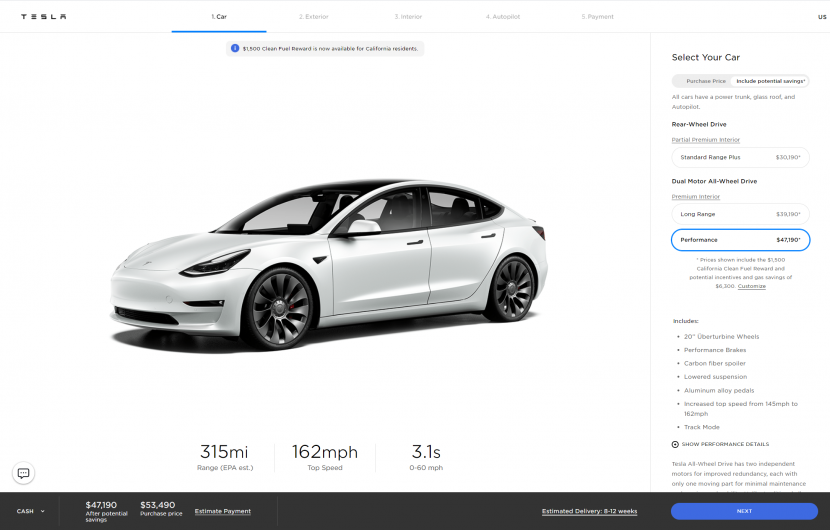This screenshot has width=830, height=530.
Task: Choose the Long Range option
Action: (x=740, y=214)
